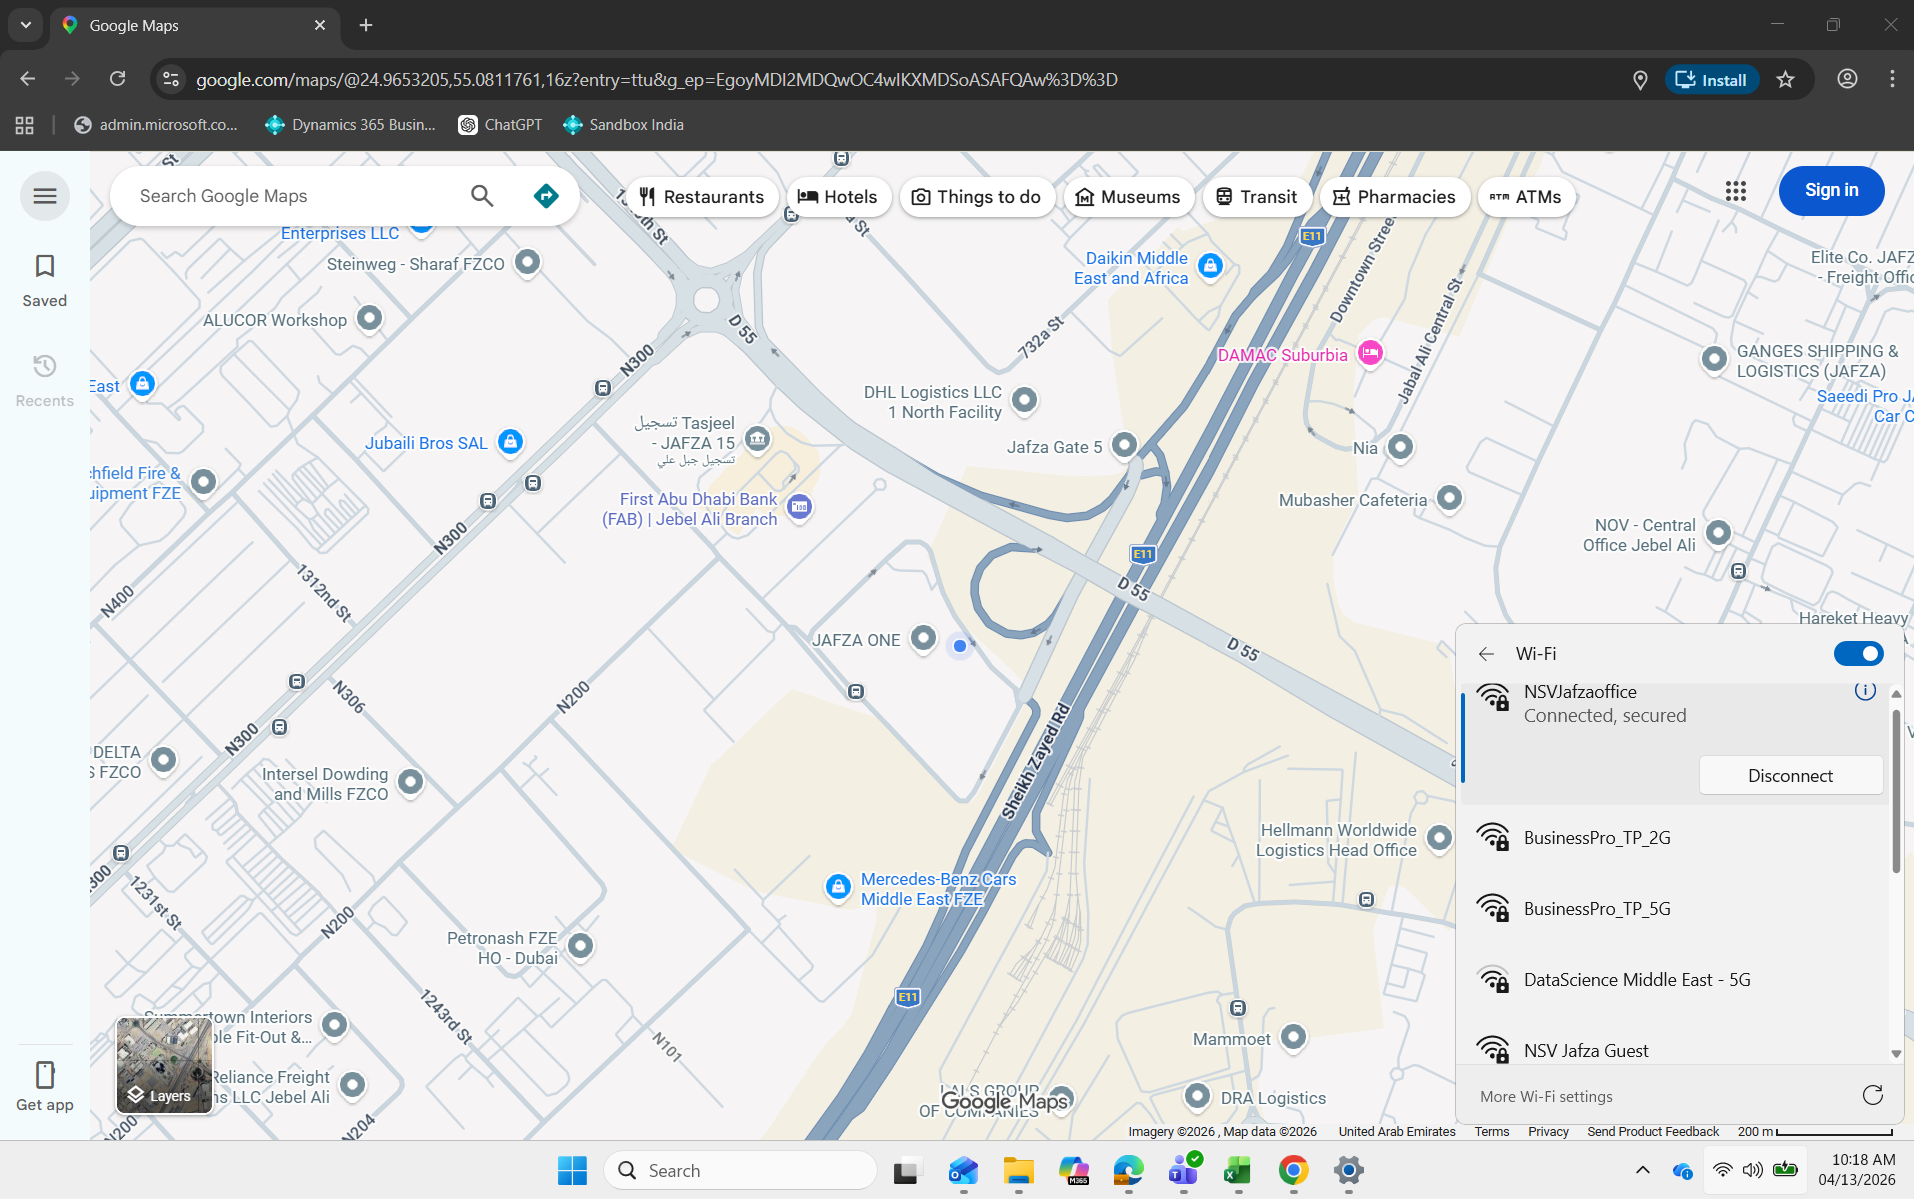Open Recents in the sidebar
1914x1199 pixels.
tap(45, 380)
